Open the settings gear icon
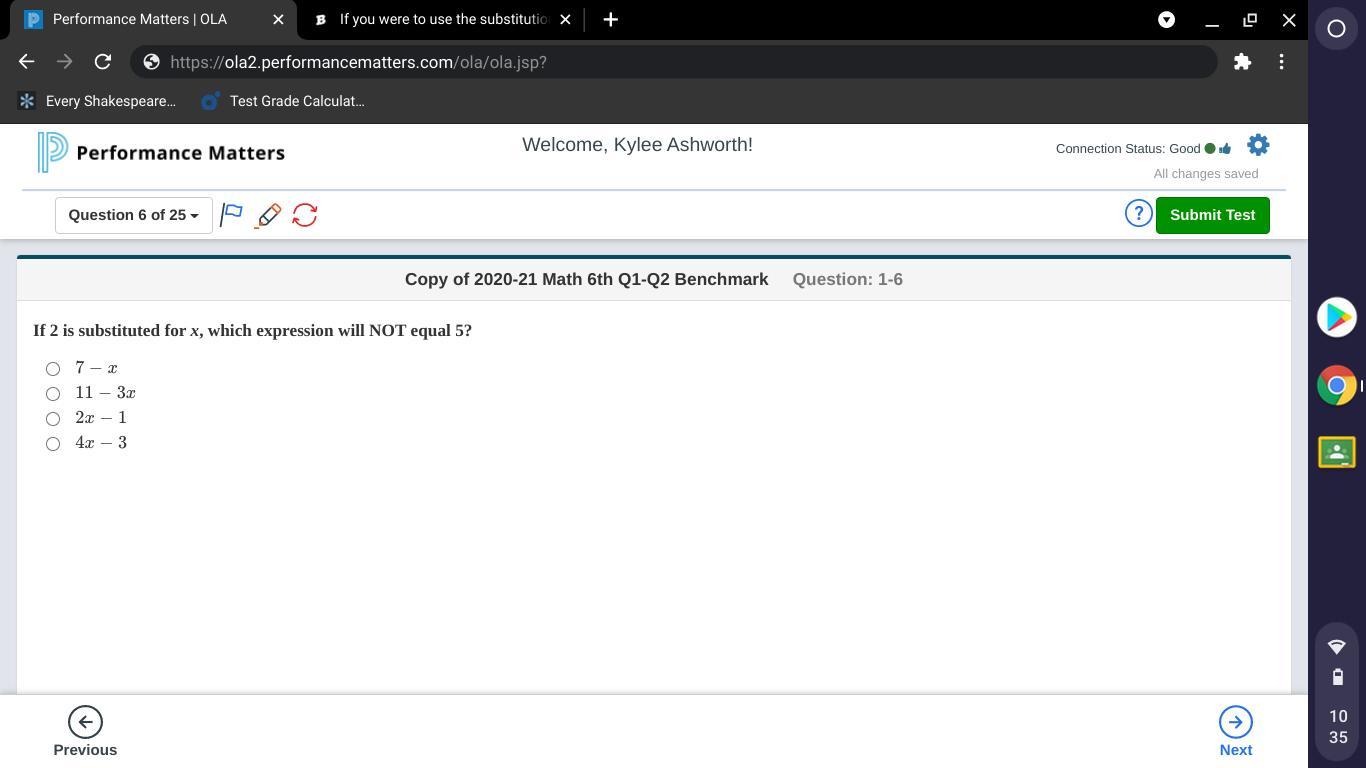The height and width of the screenshot is (768, 1366). click(1258, 146)
